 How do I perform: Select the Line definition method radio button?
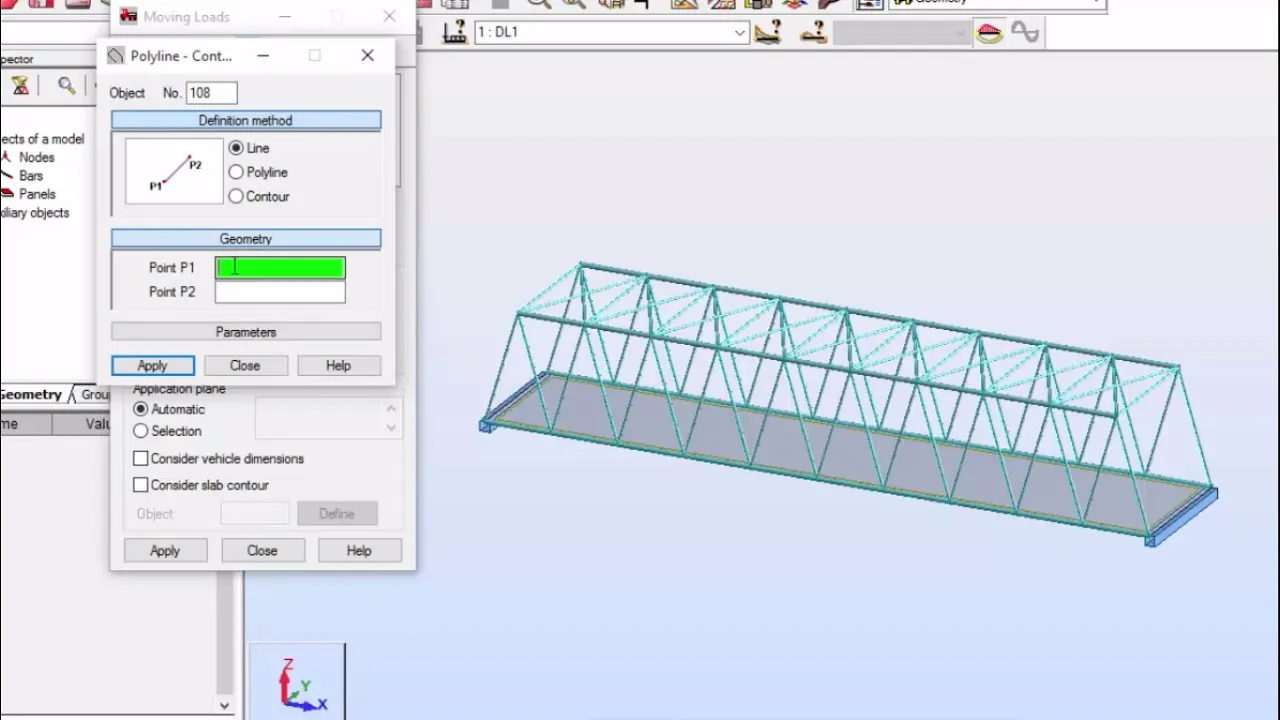[236, 148]
